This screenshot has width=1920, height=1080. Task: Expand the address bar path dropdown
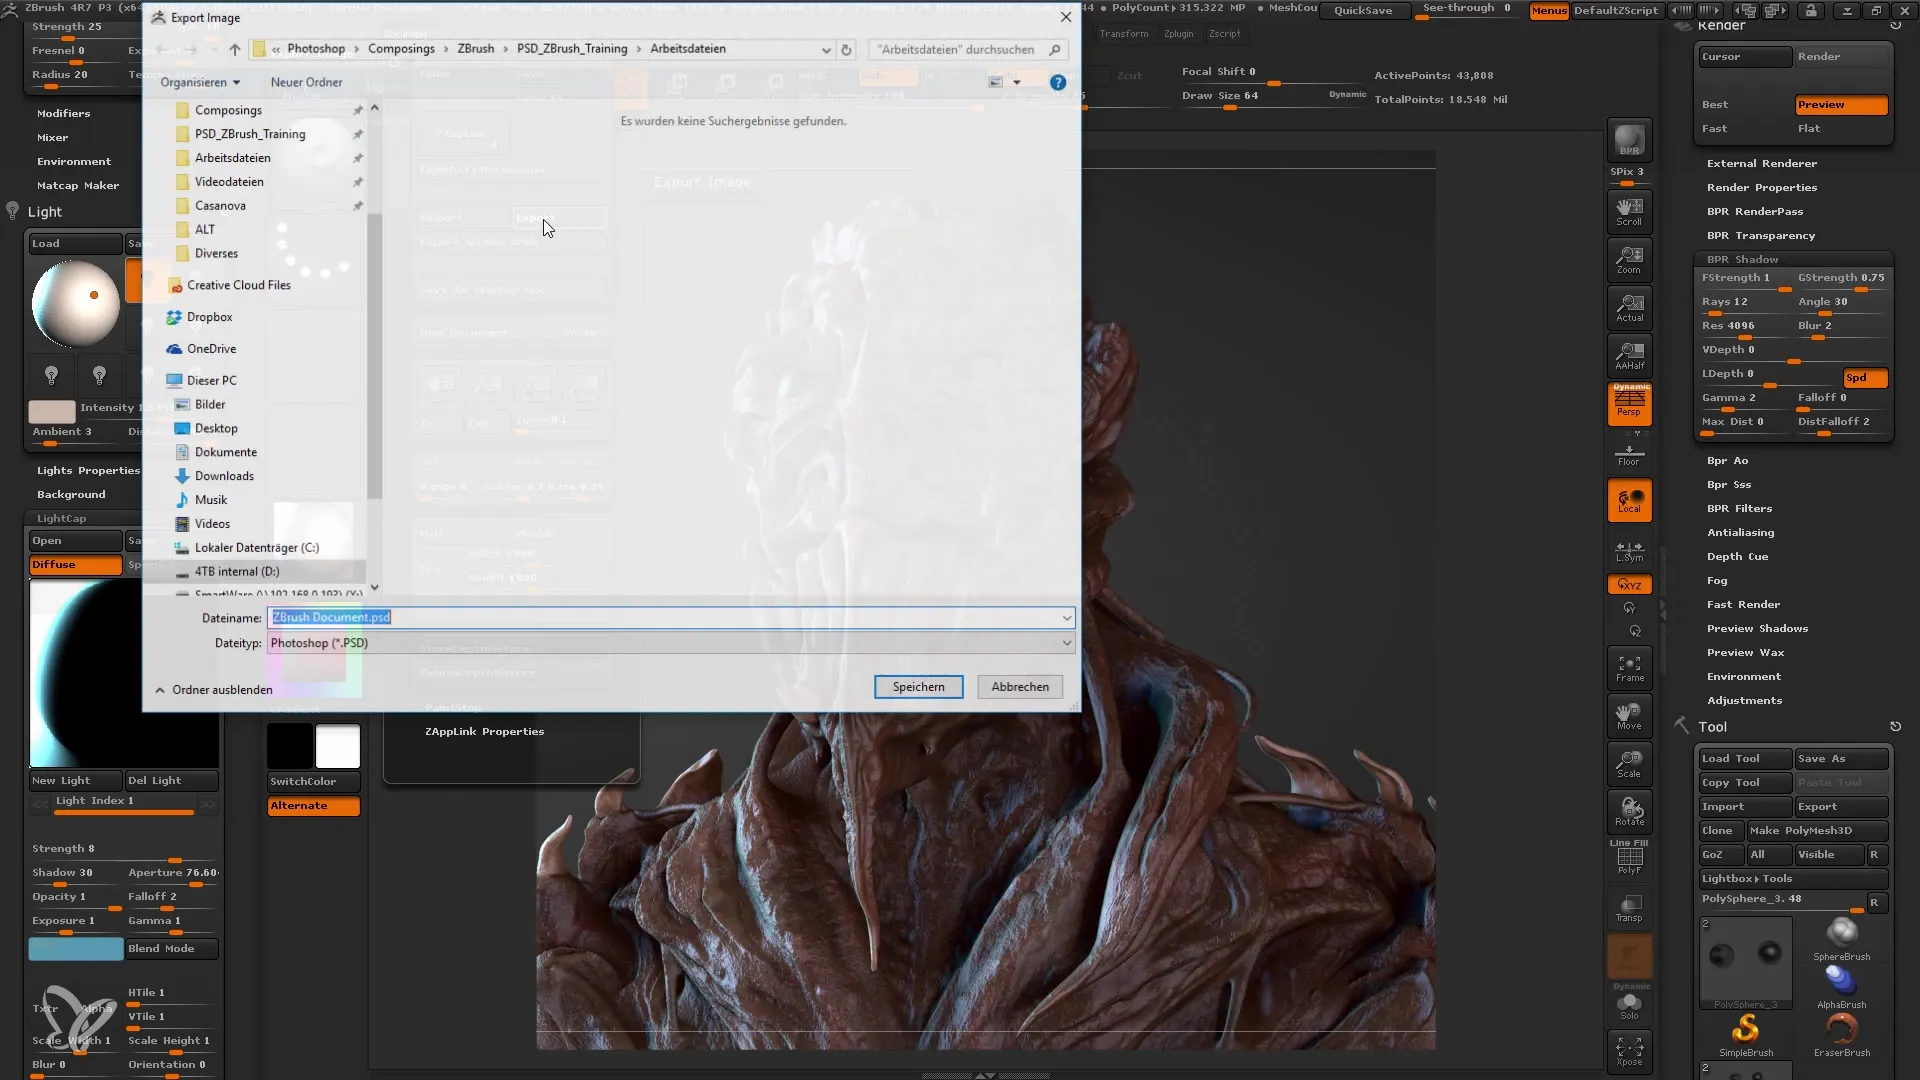click(x=825, y=49)
